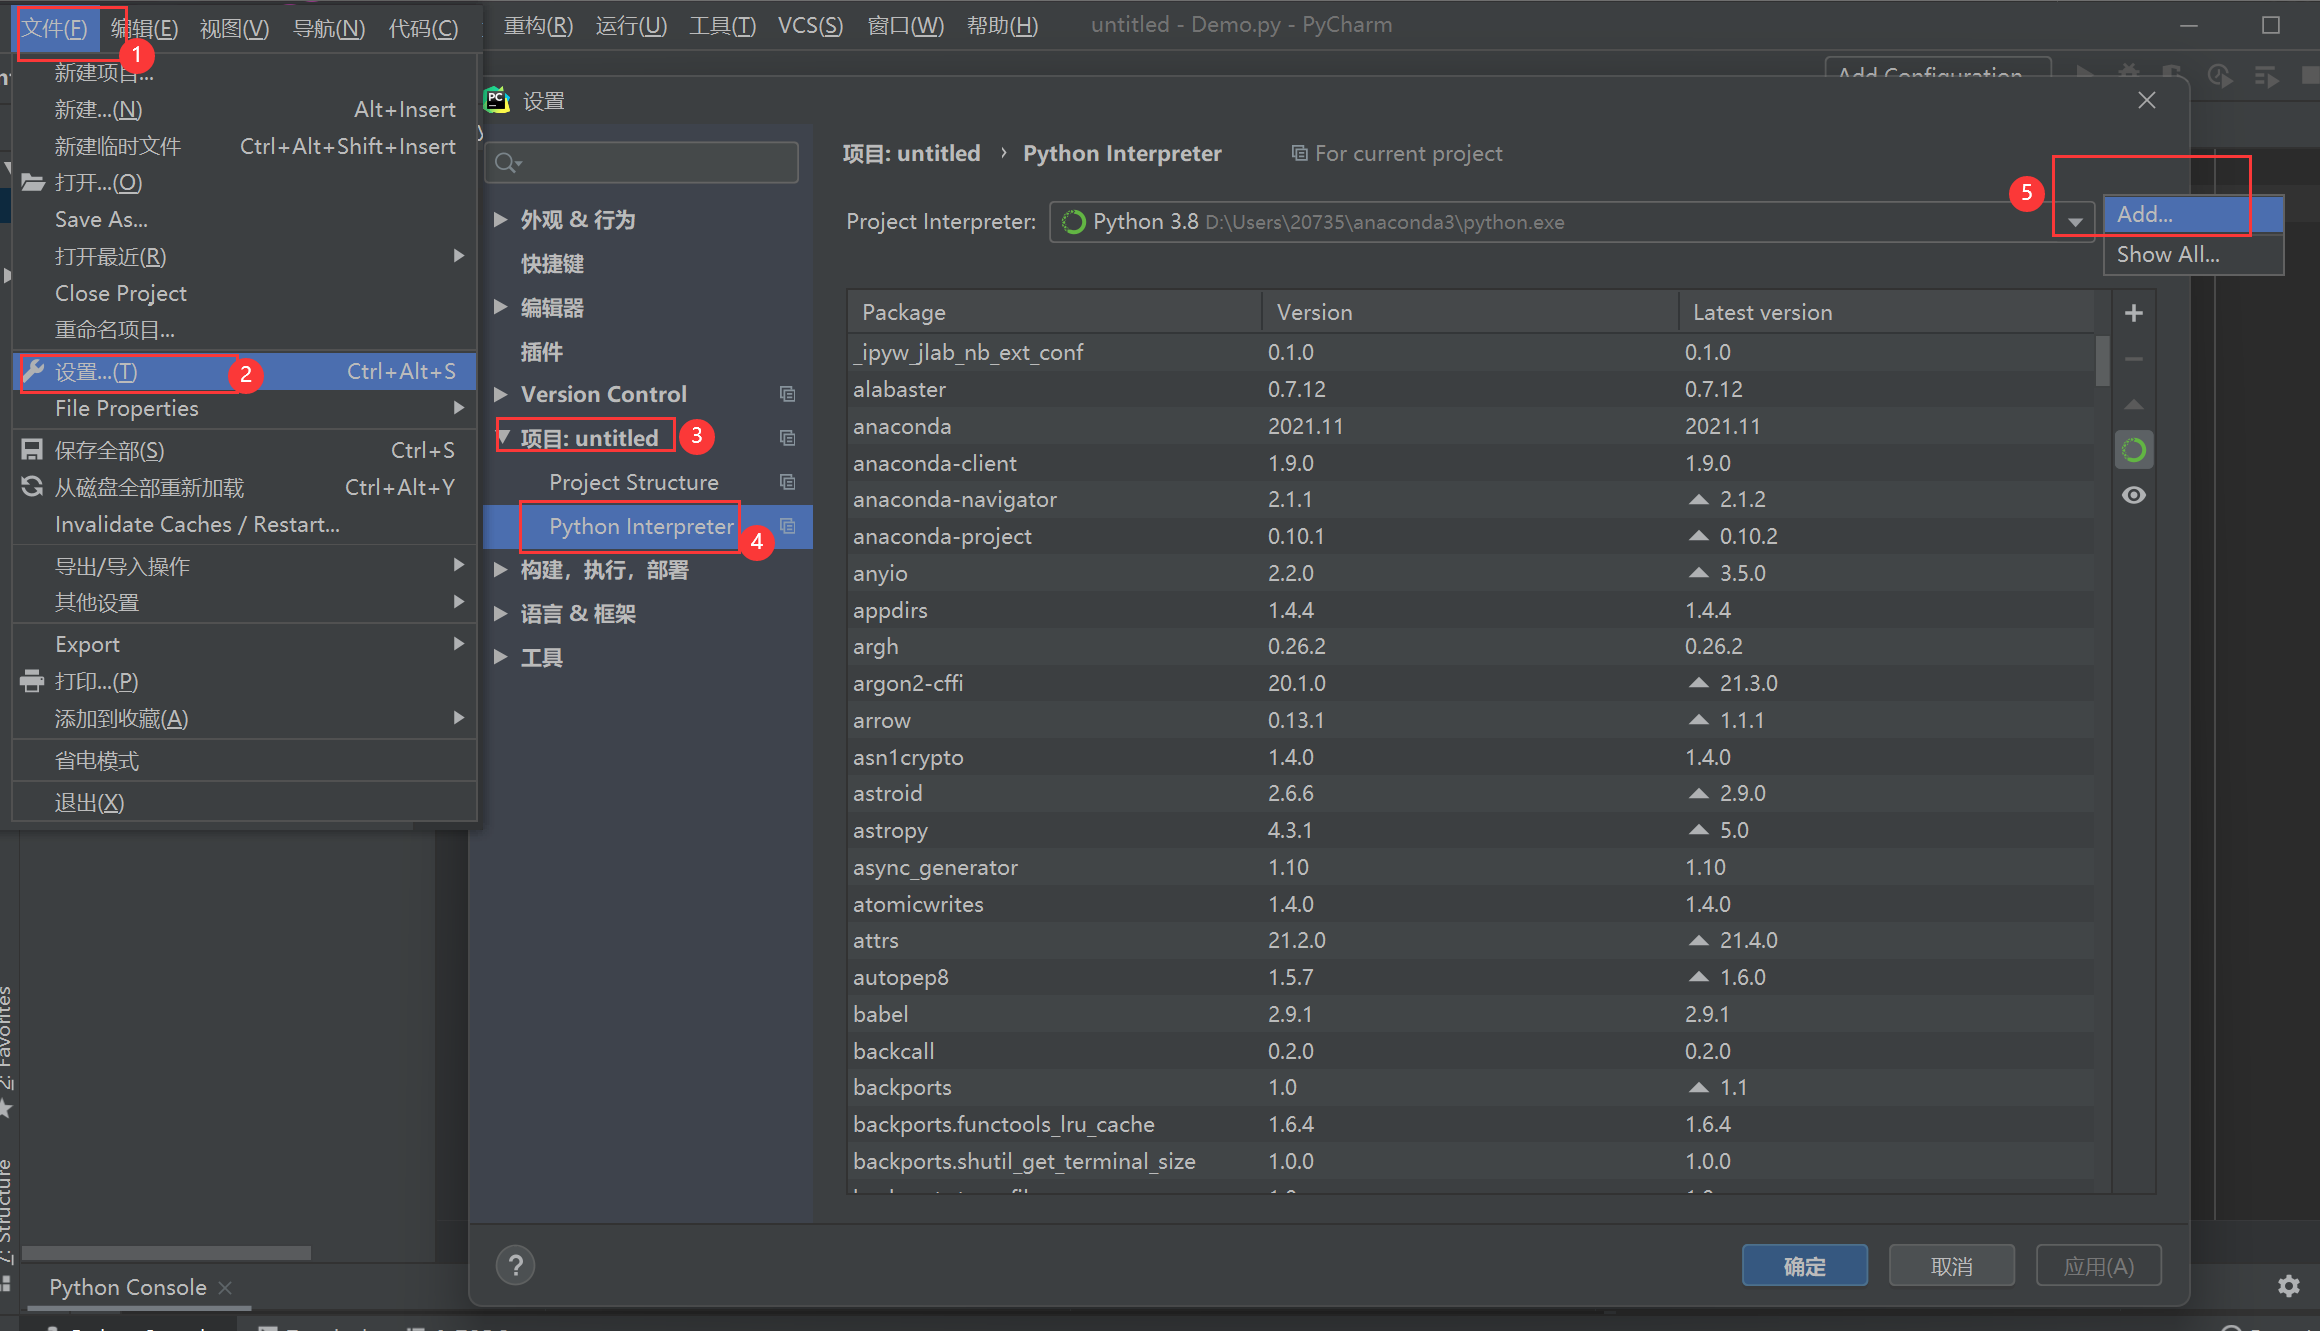Select 插件 in the settings tree
The width and height of the screenshot is (2320, 1331).
(x=541, y=352)
